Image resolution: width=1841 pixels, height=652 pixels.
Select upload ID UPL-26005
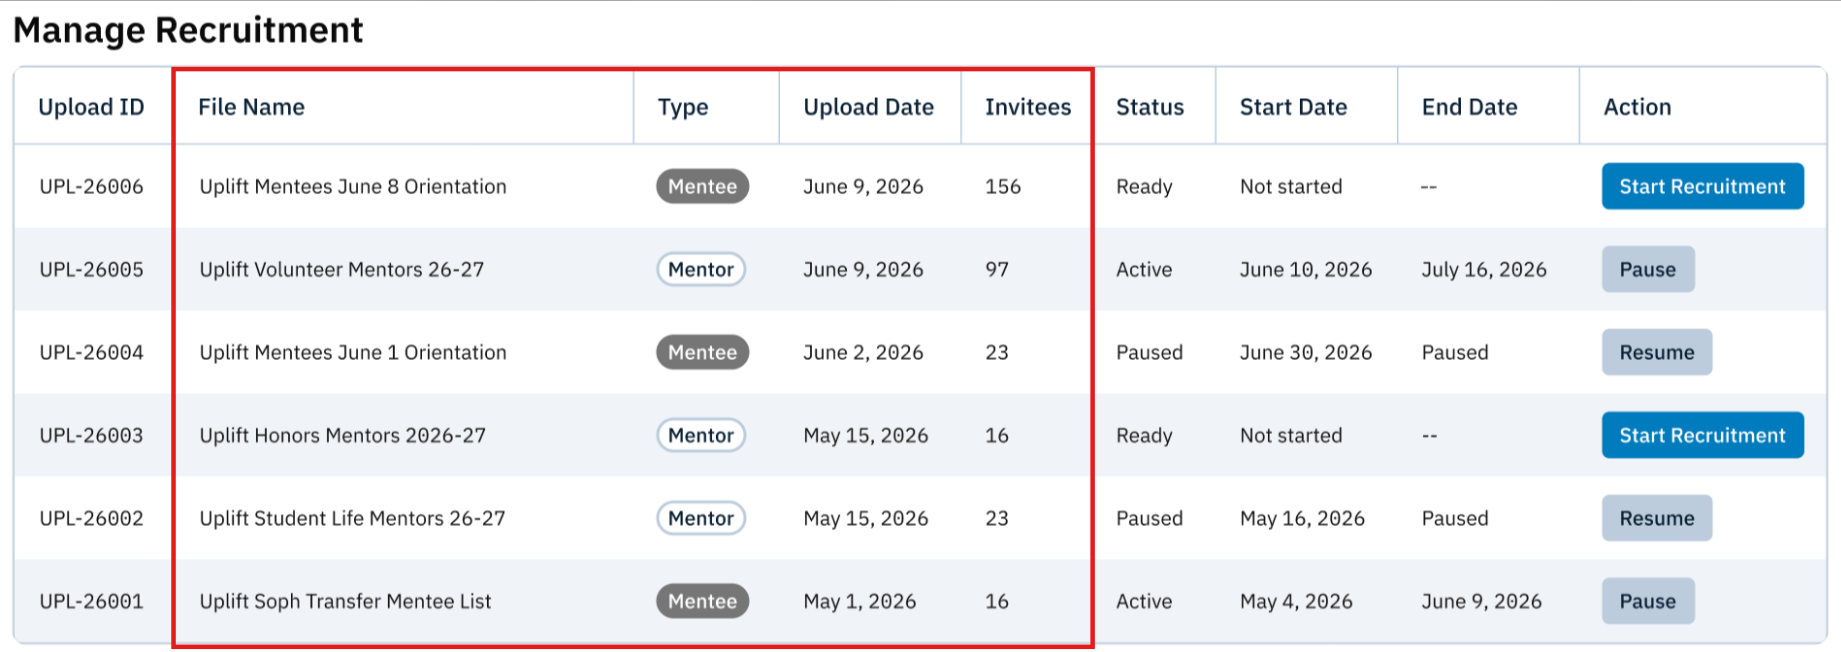[x=91, y=269]
